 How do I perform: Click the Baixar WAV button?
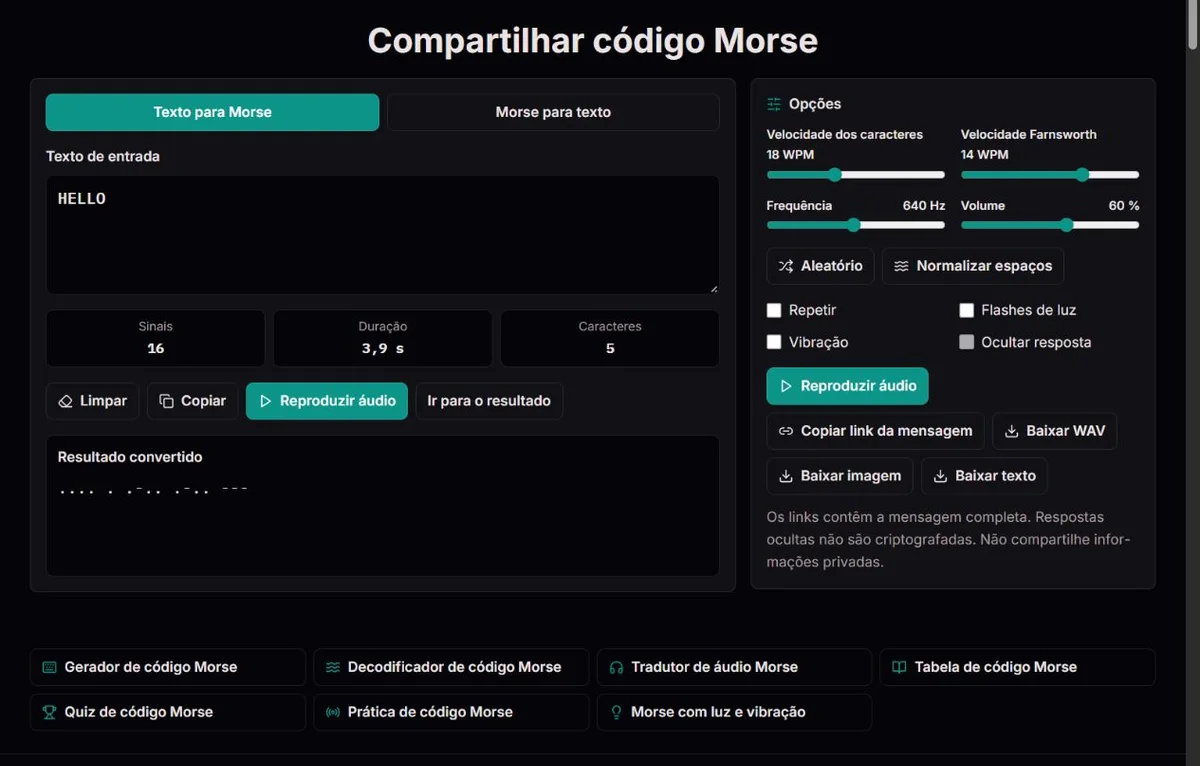point(1055,431)
